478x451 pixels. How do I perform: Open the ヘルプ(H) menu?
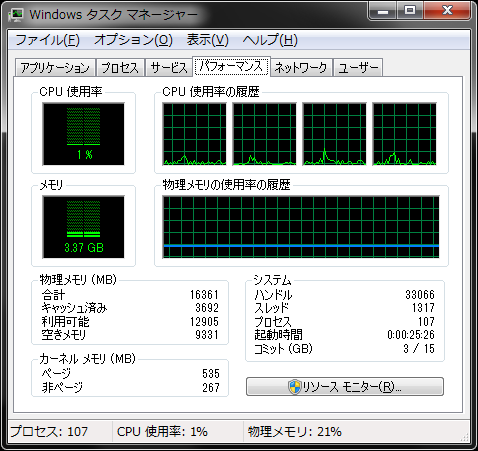click(270, 40)
